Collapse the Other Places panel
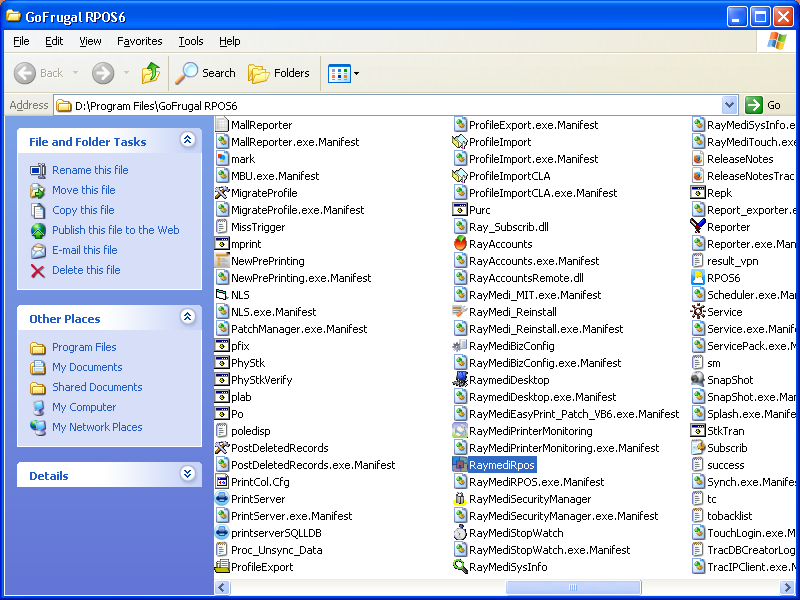 click(x=187, y=318)
